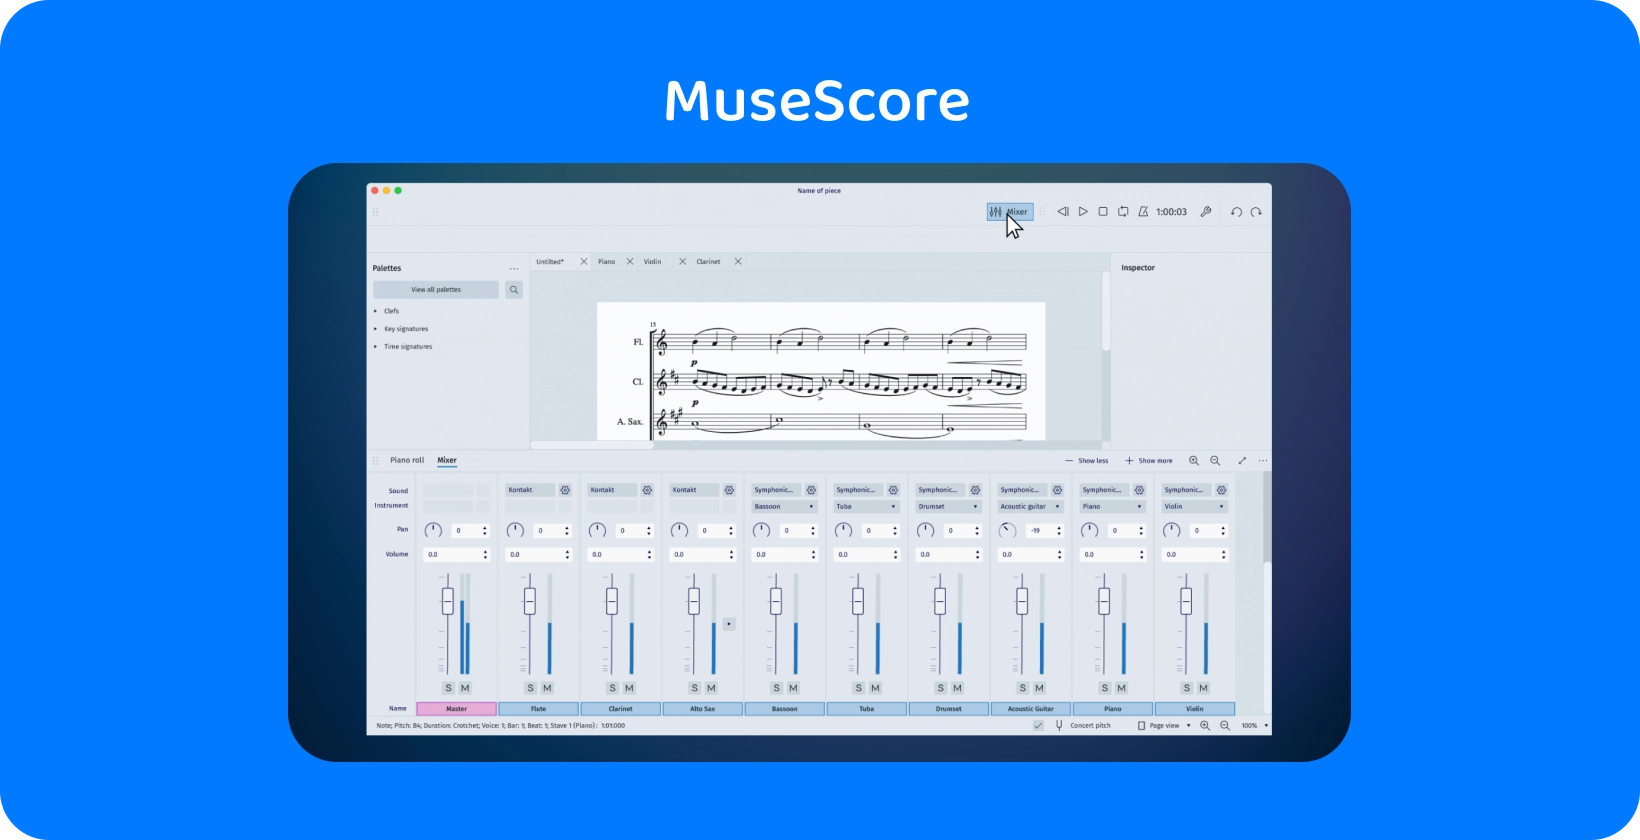
Task: Start playback with the play icon
Action: pos(1083,212)
